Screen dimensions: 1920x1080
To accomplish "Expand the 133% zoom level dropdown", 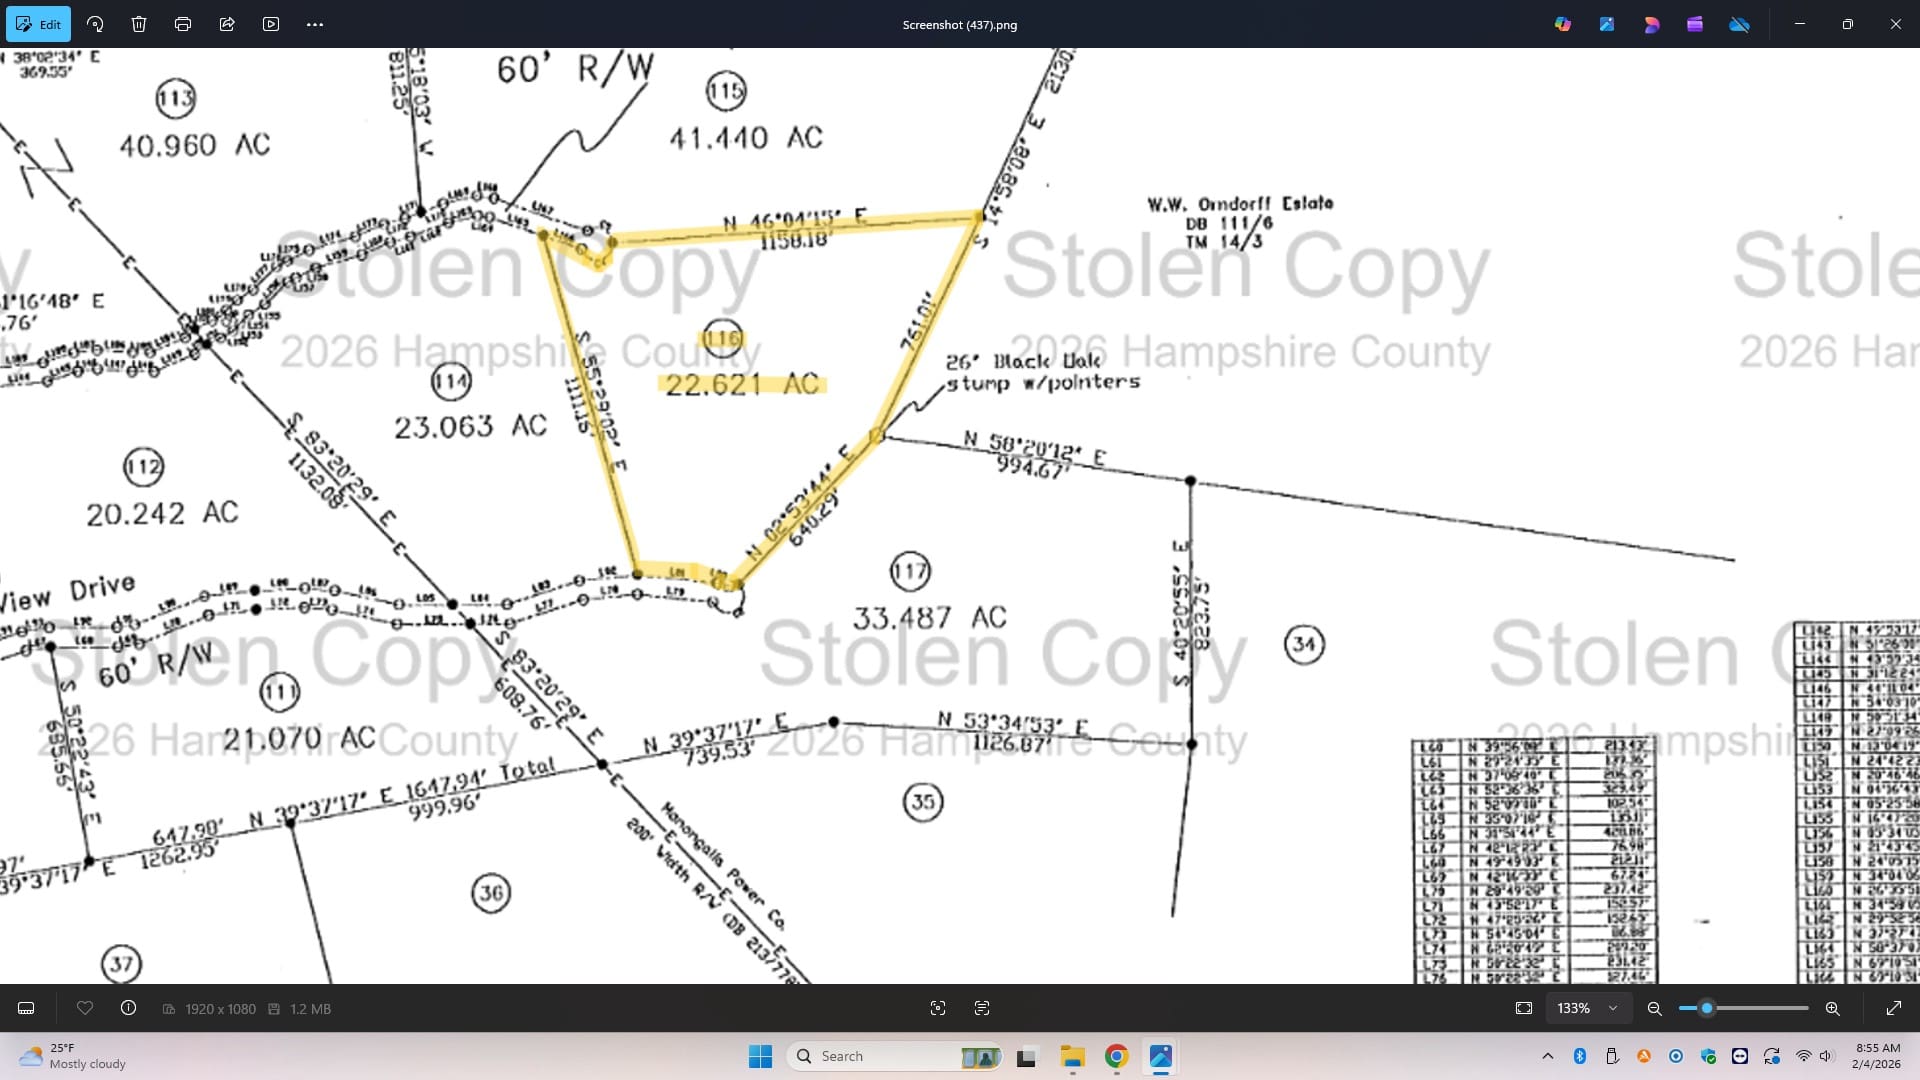I will coord(1588,1008).
